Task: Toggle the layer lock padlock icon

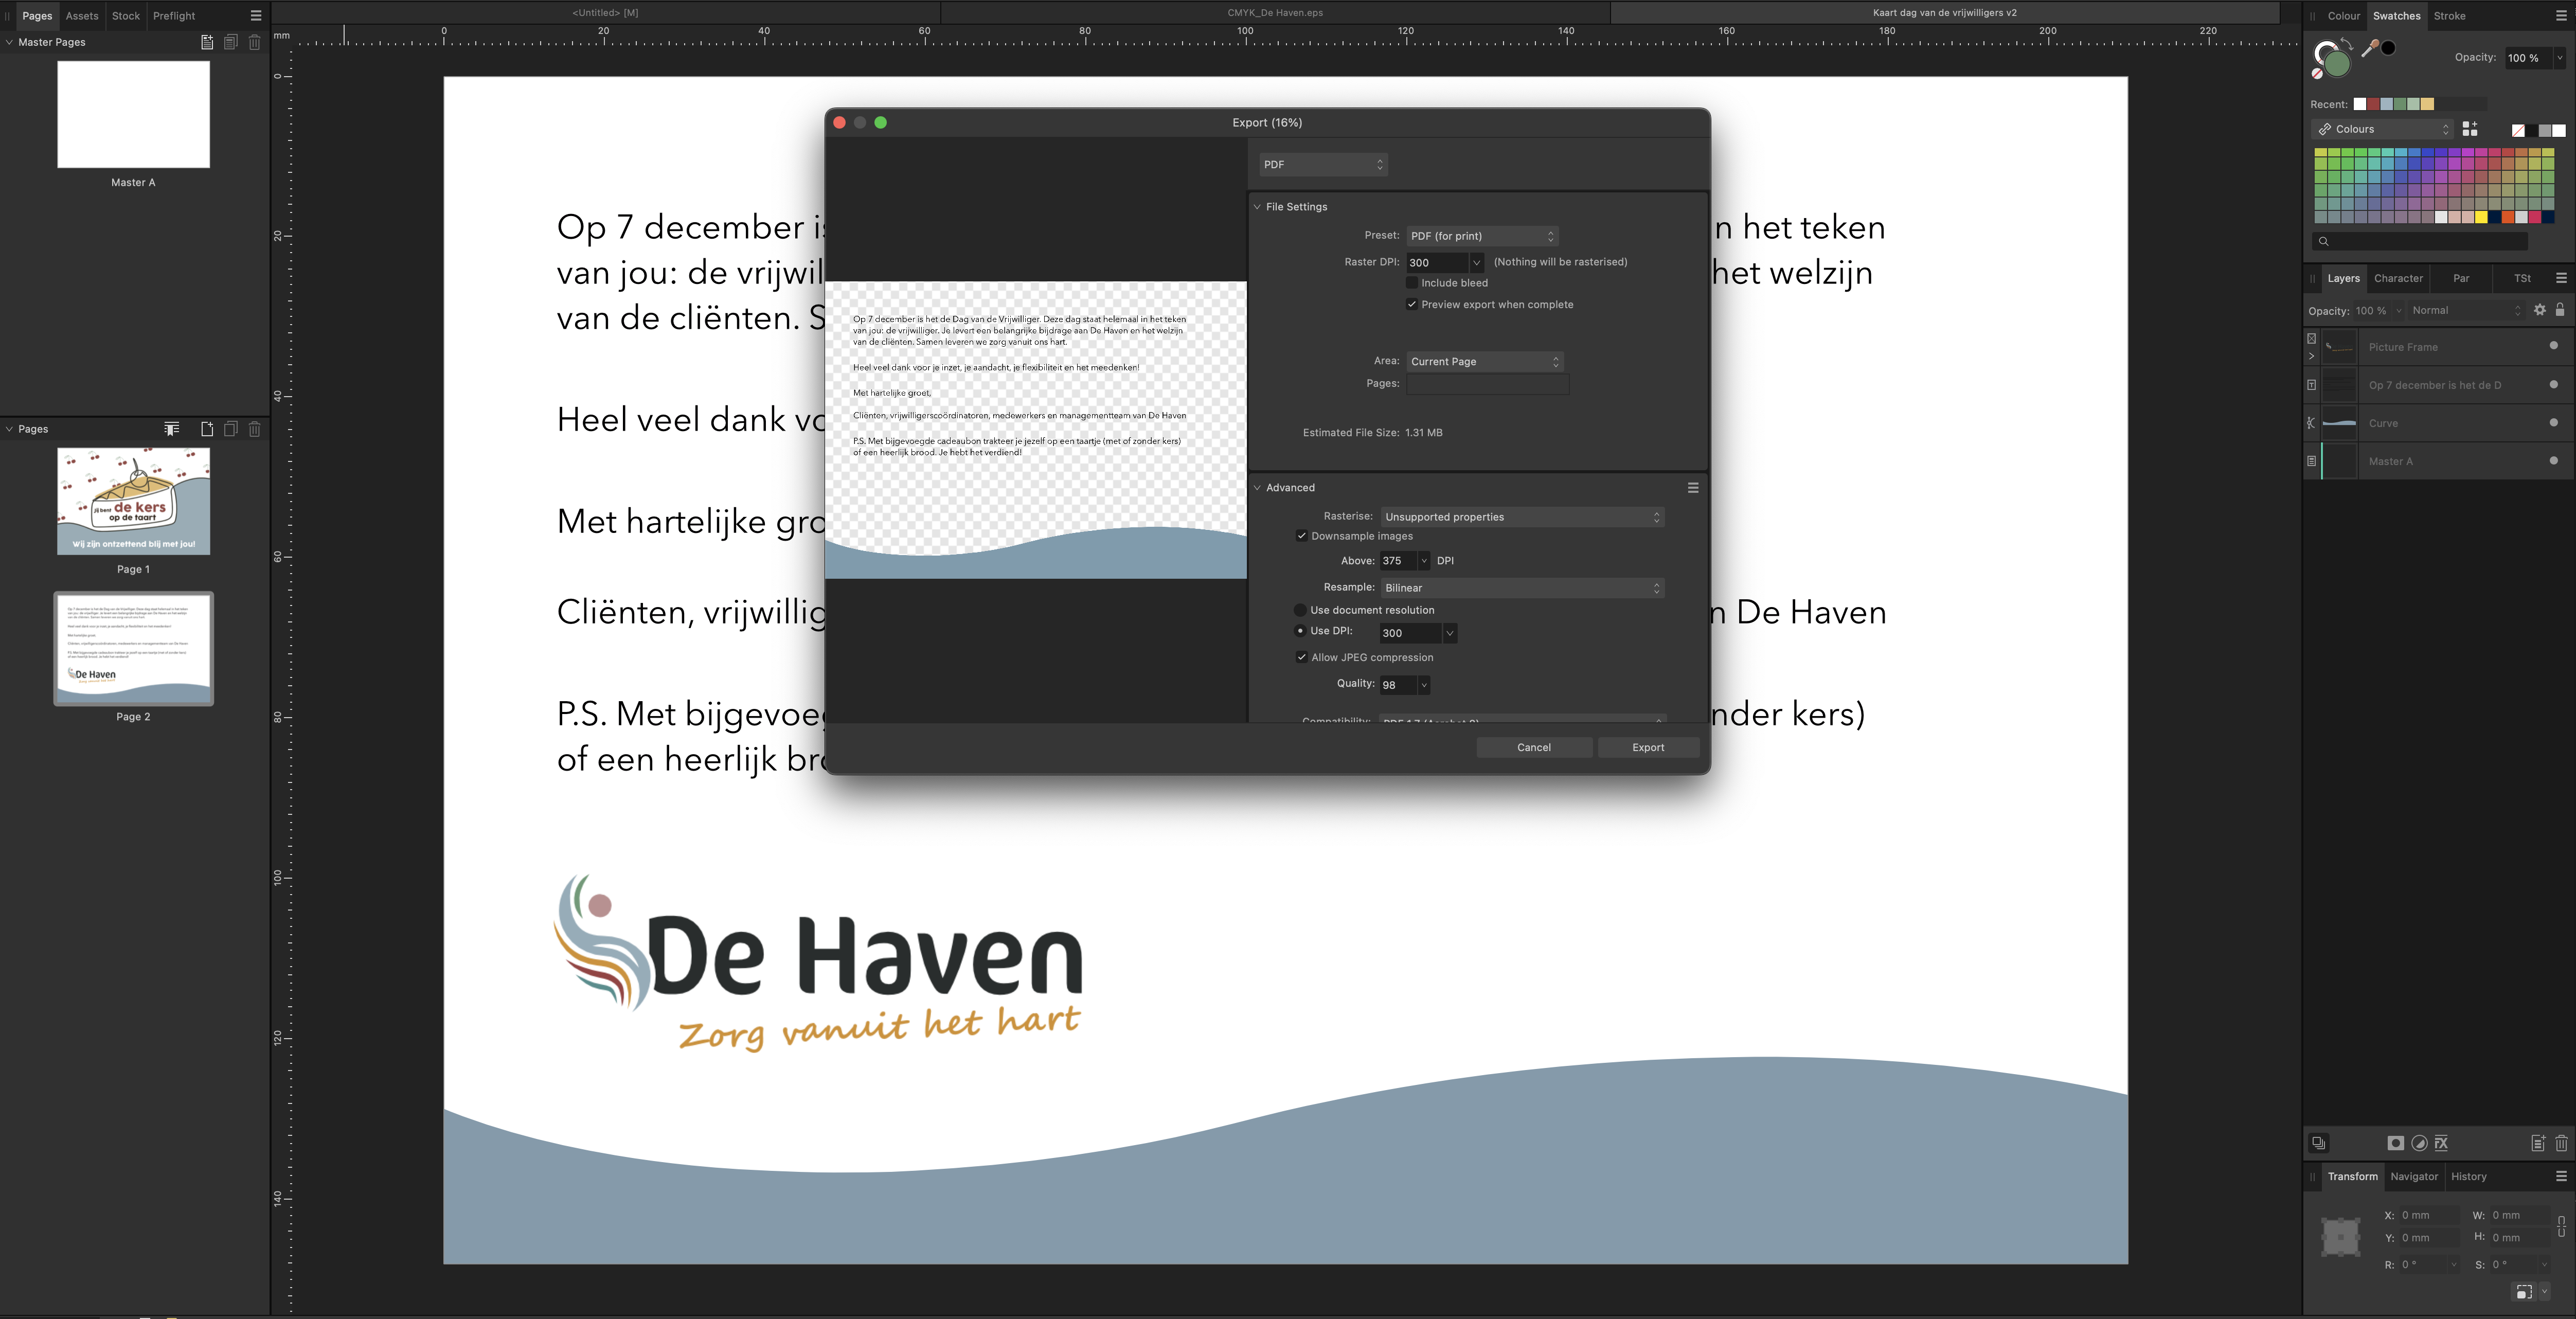Action: point(2560,310)
